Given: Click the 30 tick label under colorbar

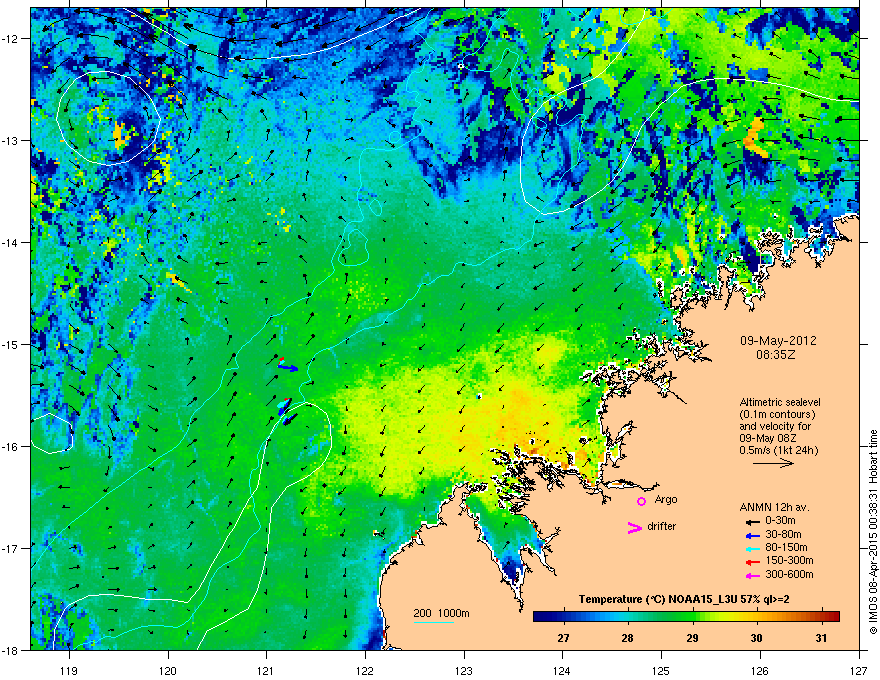Looking at the screenshot, I should click(757, 638).
